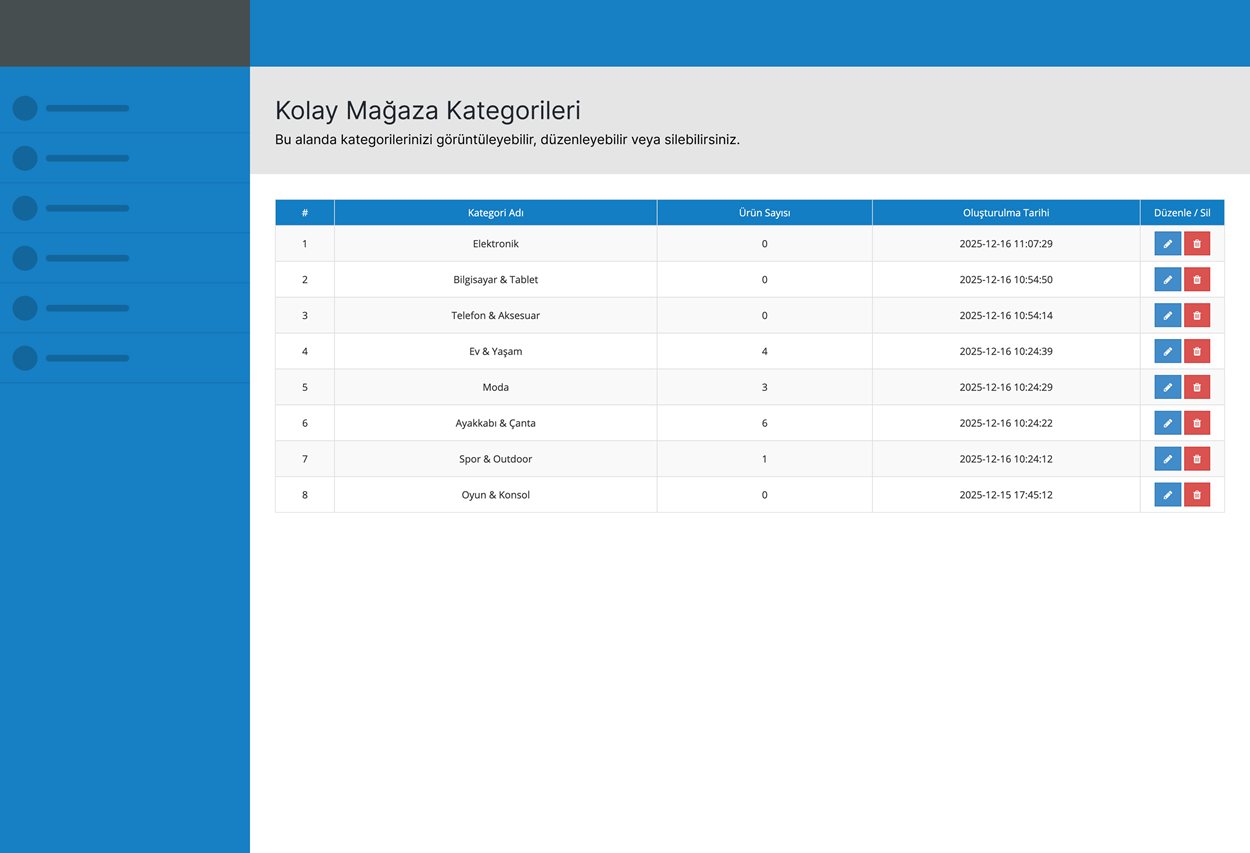Delete the Oyun & Konsol category
Image resolution: width=1250 pixels, height=853 pixels.
[x=1197, y=495]
